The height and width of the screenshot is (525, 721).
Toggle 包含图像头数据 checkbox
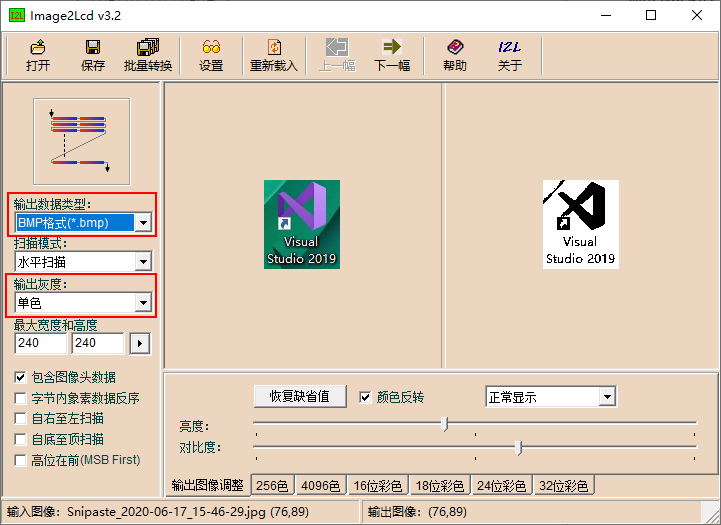point(20,377)
